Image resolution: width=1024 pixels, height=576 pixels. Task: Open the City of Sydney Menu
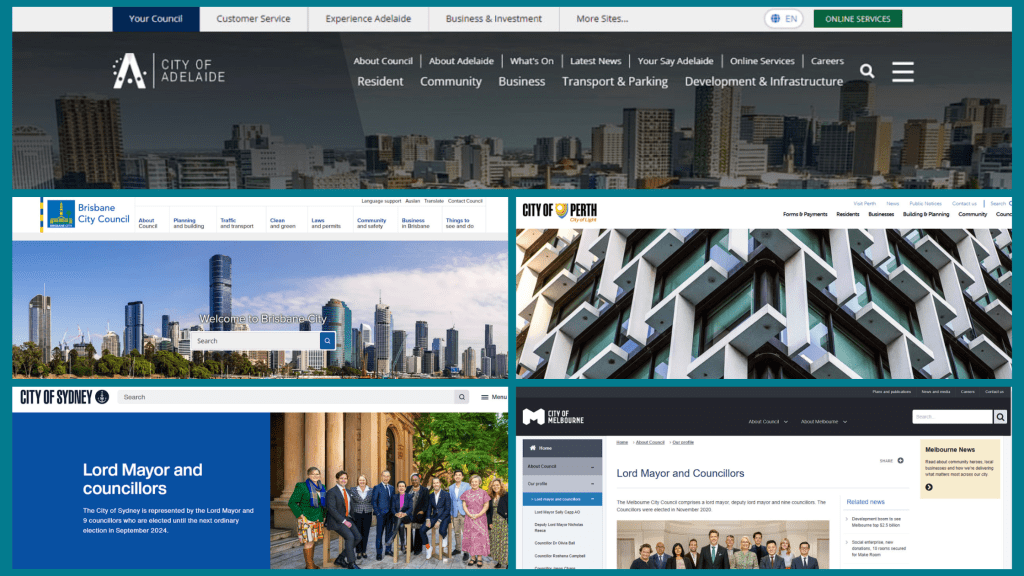[493, 397]
